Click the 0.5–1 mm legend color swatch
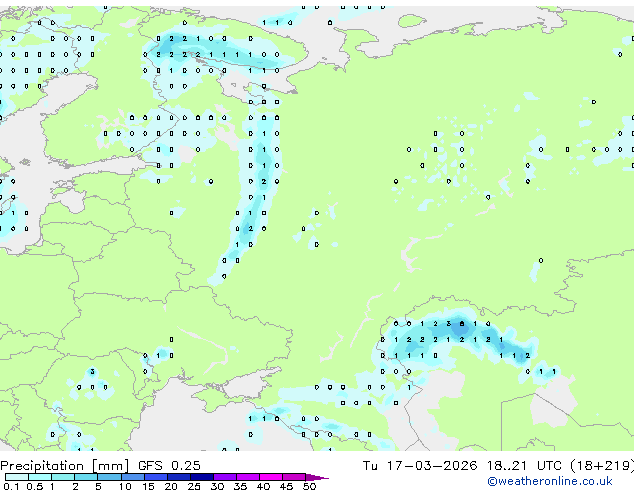This screenshot has height=490, width=634. (x=40, y=477)
